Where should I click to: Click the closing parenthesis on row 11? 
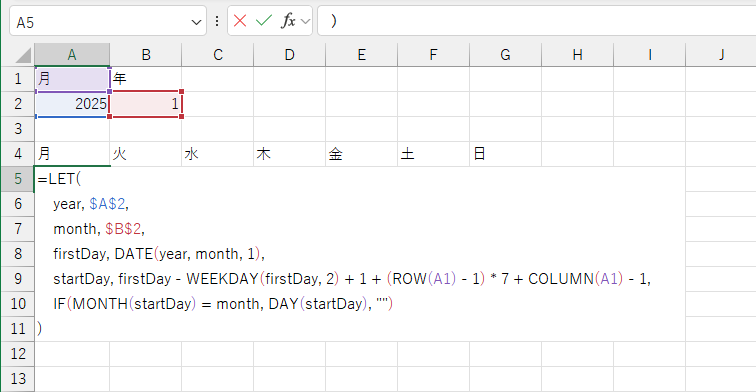(40, 329)
